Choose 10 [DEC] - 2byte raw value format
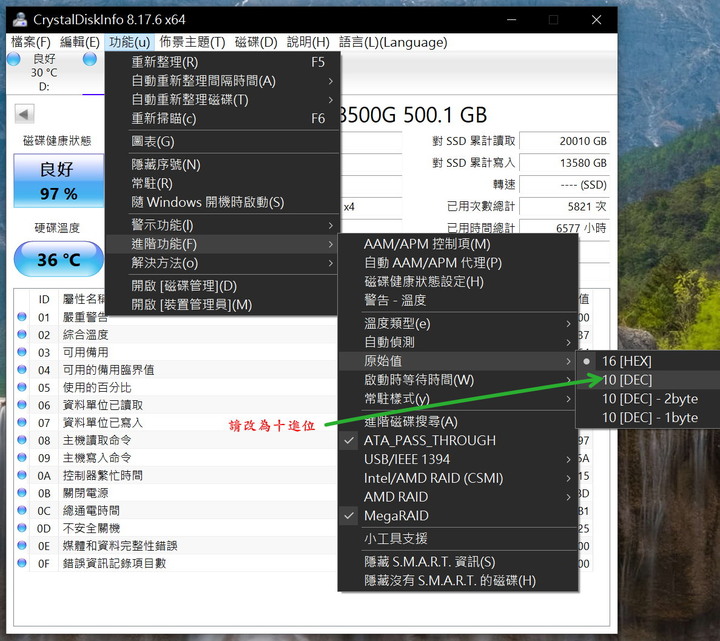The width and height of the screenshot is (720, 641). coord(647,399)
